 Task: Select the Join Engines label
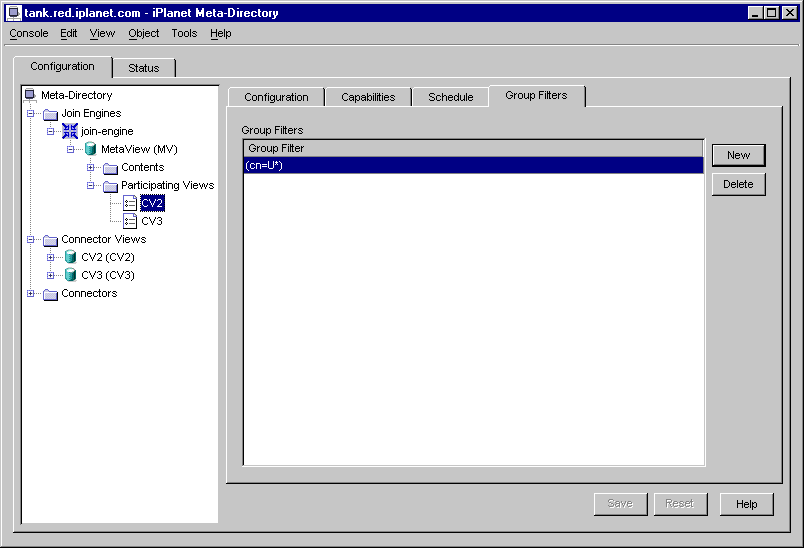(91, 113)
